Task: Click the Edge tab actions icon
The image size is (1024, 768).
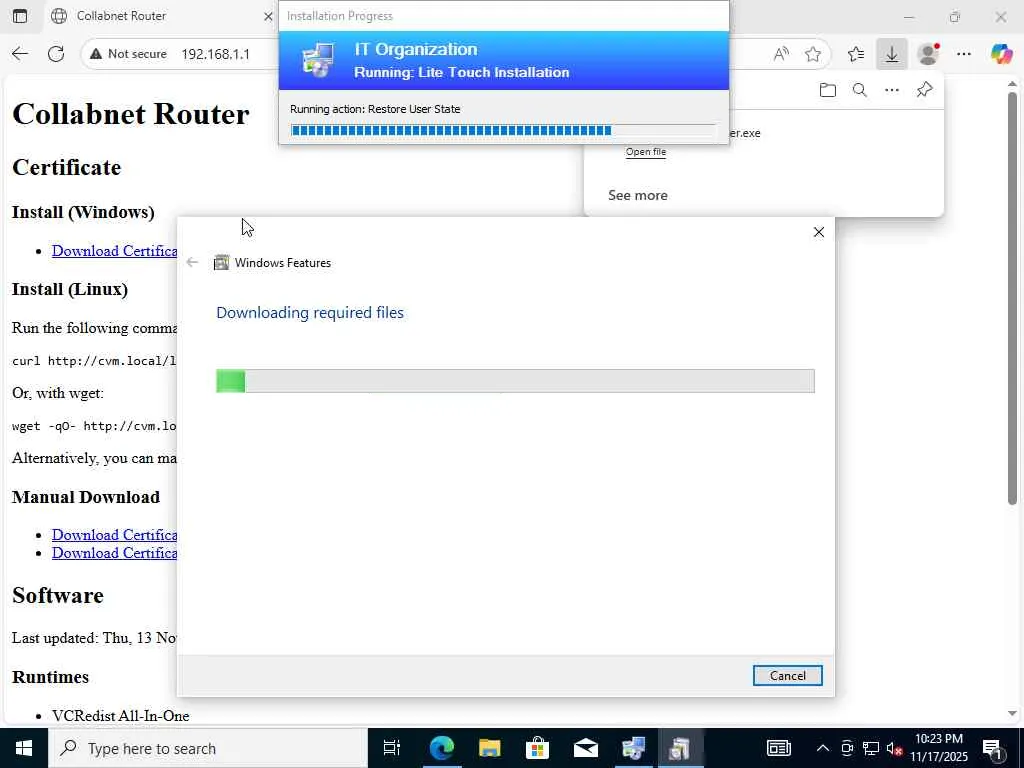Action: [x=20, y=16]
